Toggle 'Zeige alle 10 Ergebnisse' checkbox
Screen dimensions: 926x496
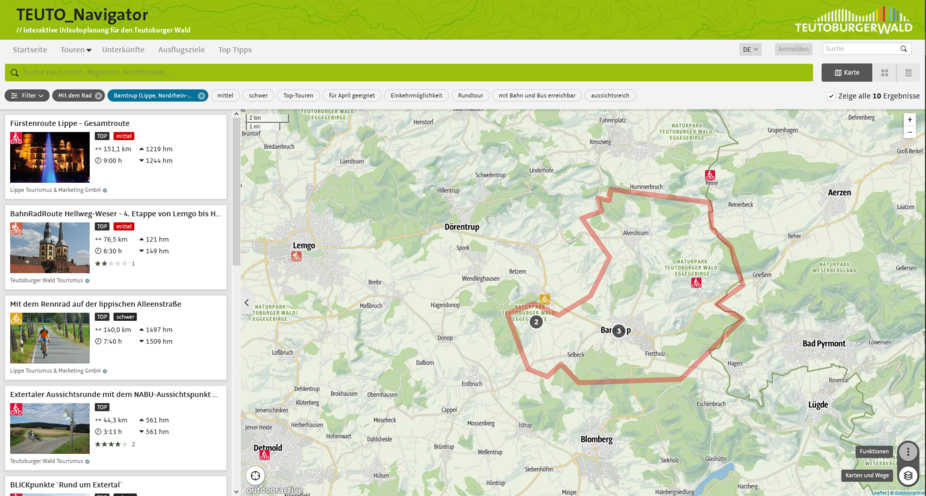[831, 96]
